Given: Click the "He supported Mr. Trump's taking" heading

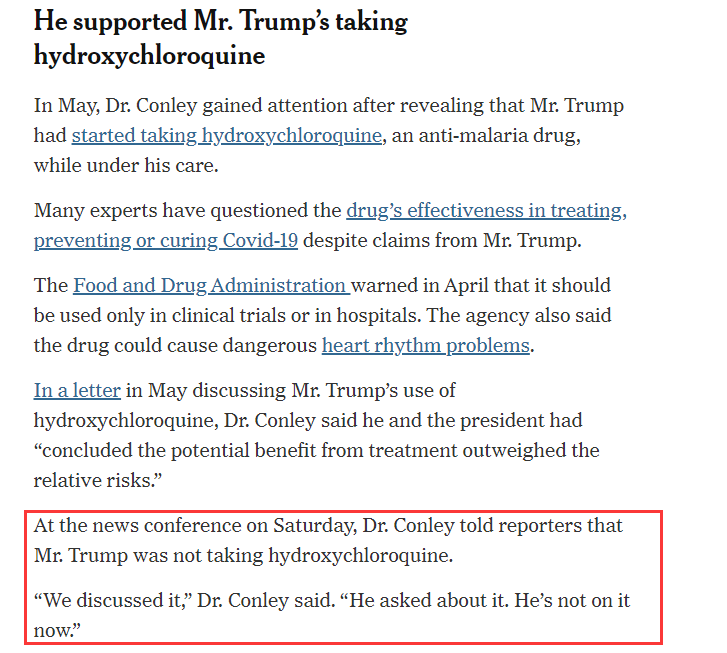Looking at the screenshot, I should point(221,22).
